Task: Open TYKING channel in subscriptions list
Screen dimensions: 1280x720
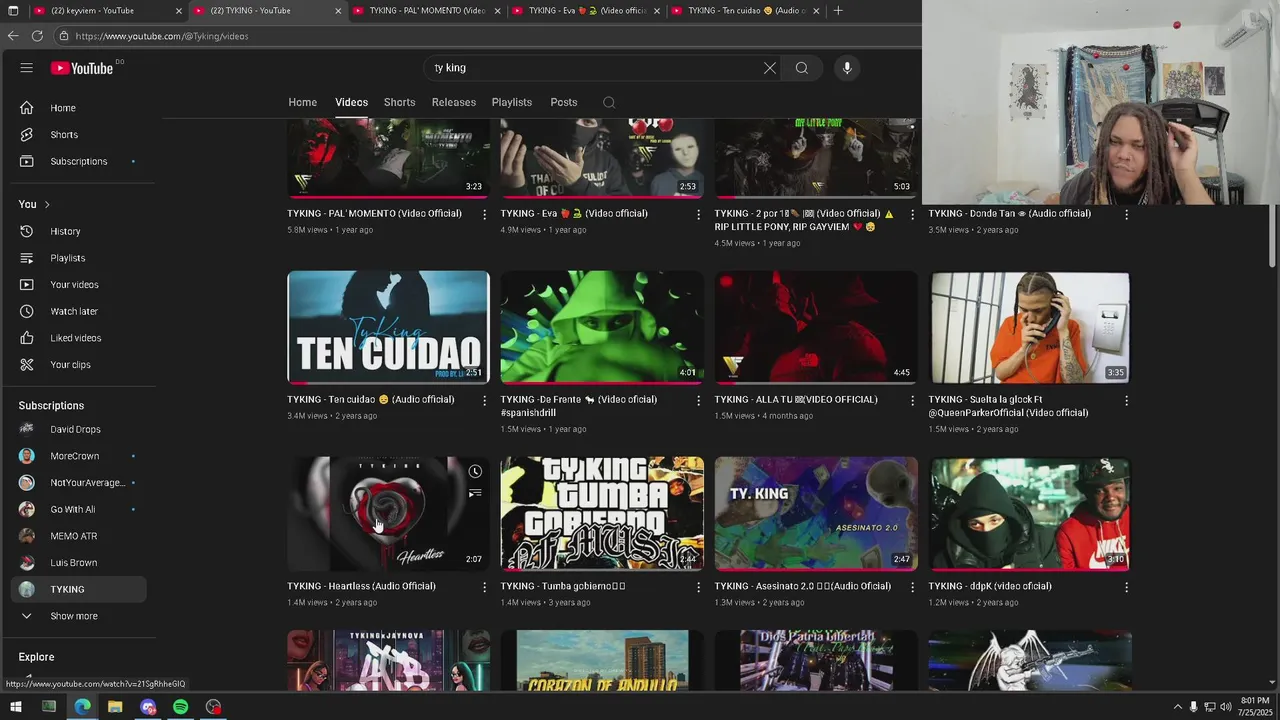Action: click(x=80, y=589)
